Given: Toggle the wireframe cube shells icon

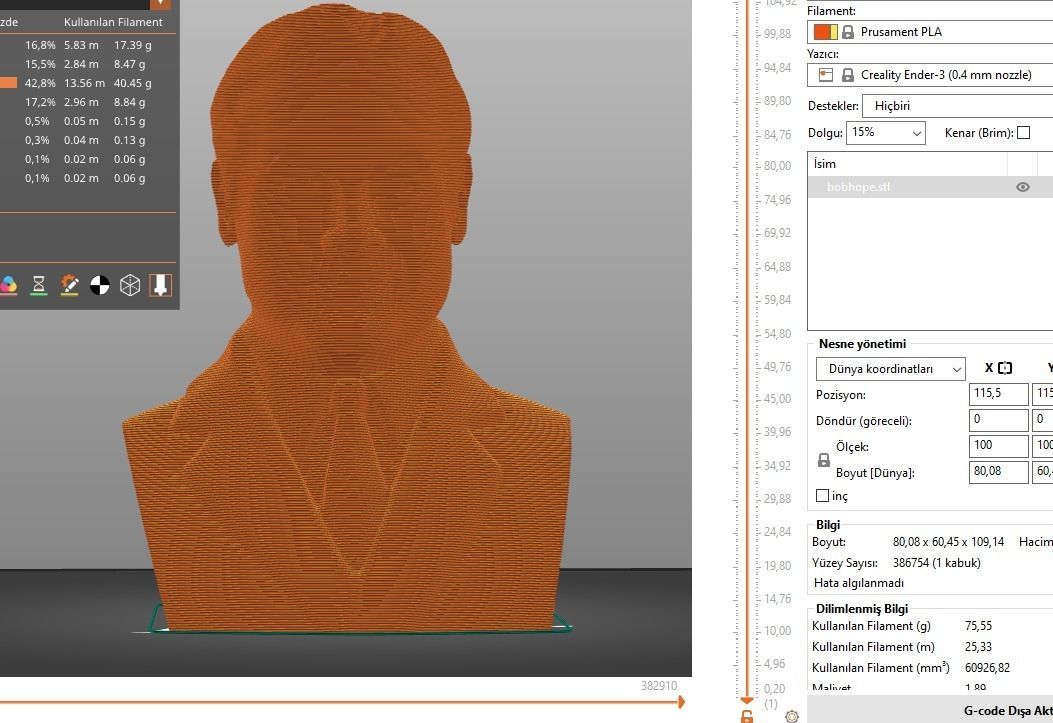Looking at the screenshot, I should 130,285.
